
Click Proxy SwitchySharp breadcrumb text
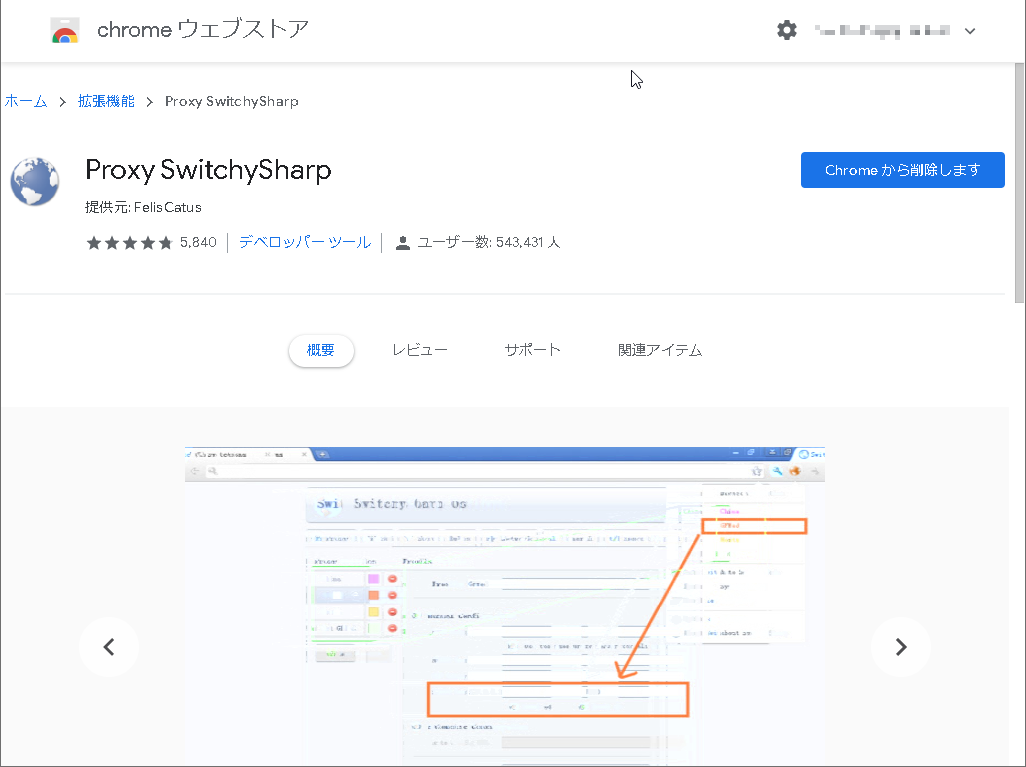tap(232, 101)
